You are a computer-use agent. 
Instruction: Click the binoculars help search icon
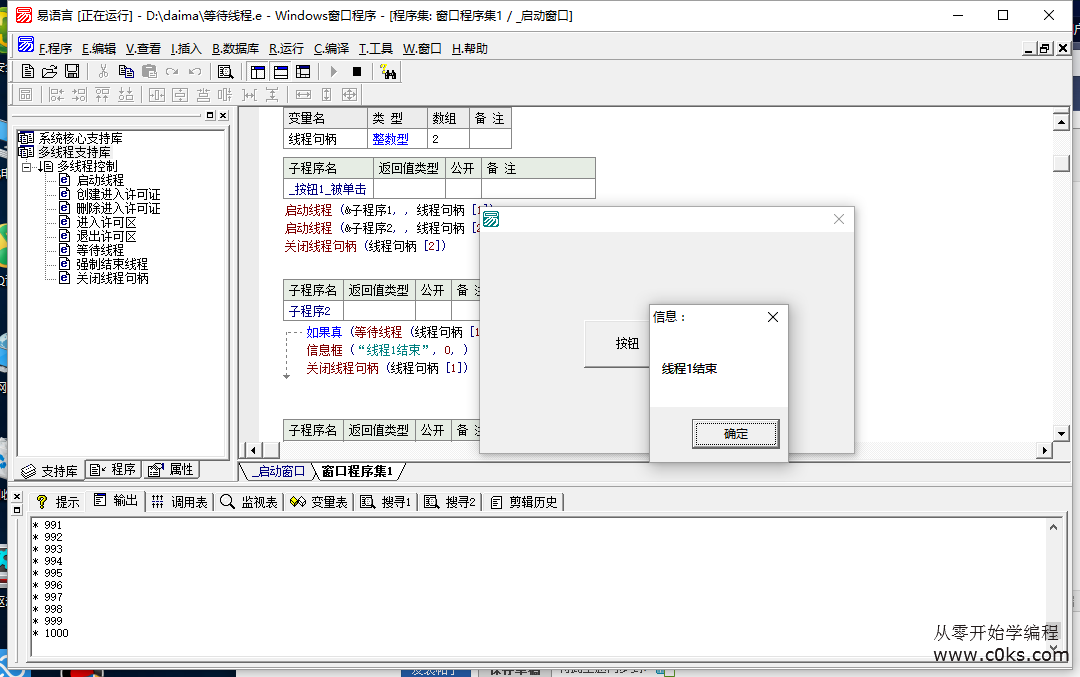(x=388, y=72)
